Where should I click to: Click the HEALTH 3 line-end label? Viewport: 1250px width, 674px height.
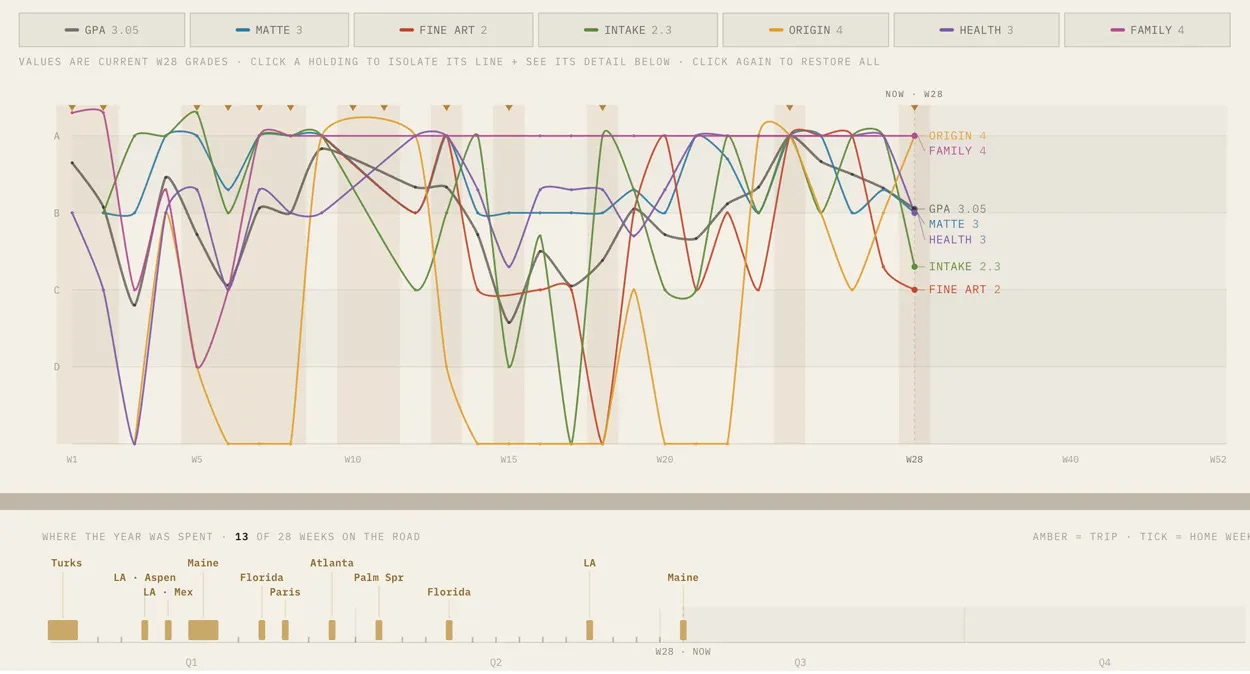(957, 240)
